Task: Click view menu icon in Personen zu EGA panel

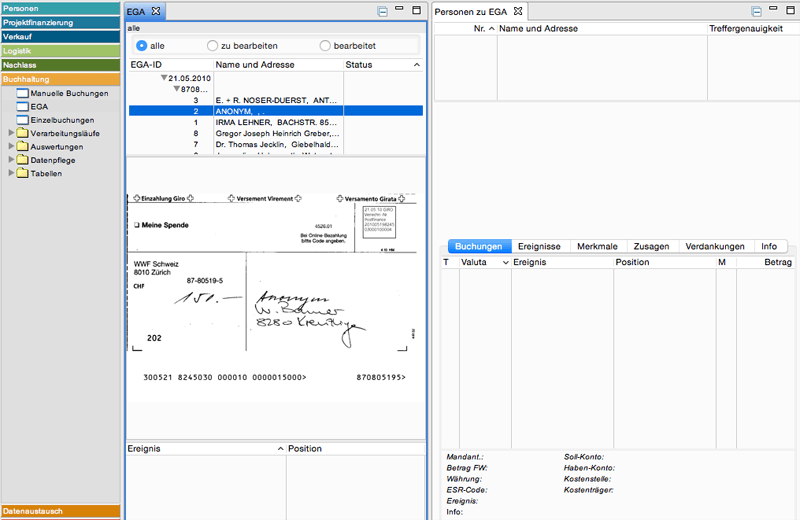Action: (x=756, y=11)
